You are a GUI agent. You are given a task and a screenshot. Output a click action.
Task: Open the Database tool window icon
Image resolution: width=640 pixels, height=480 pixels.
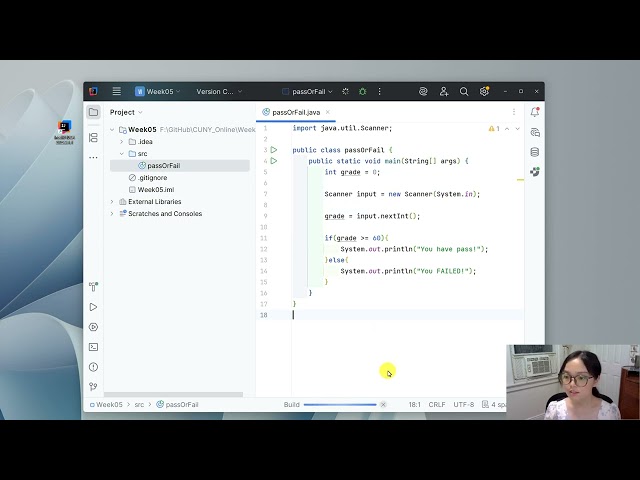coord(535,152)
